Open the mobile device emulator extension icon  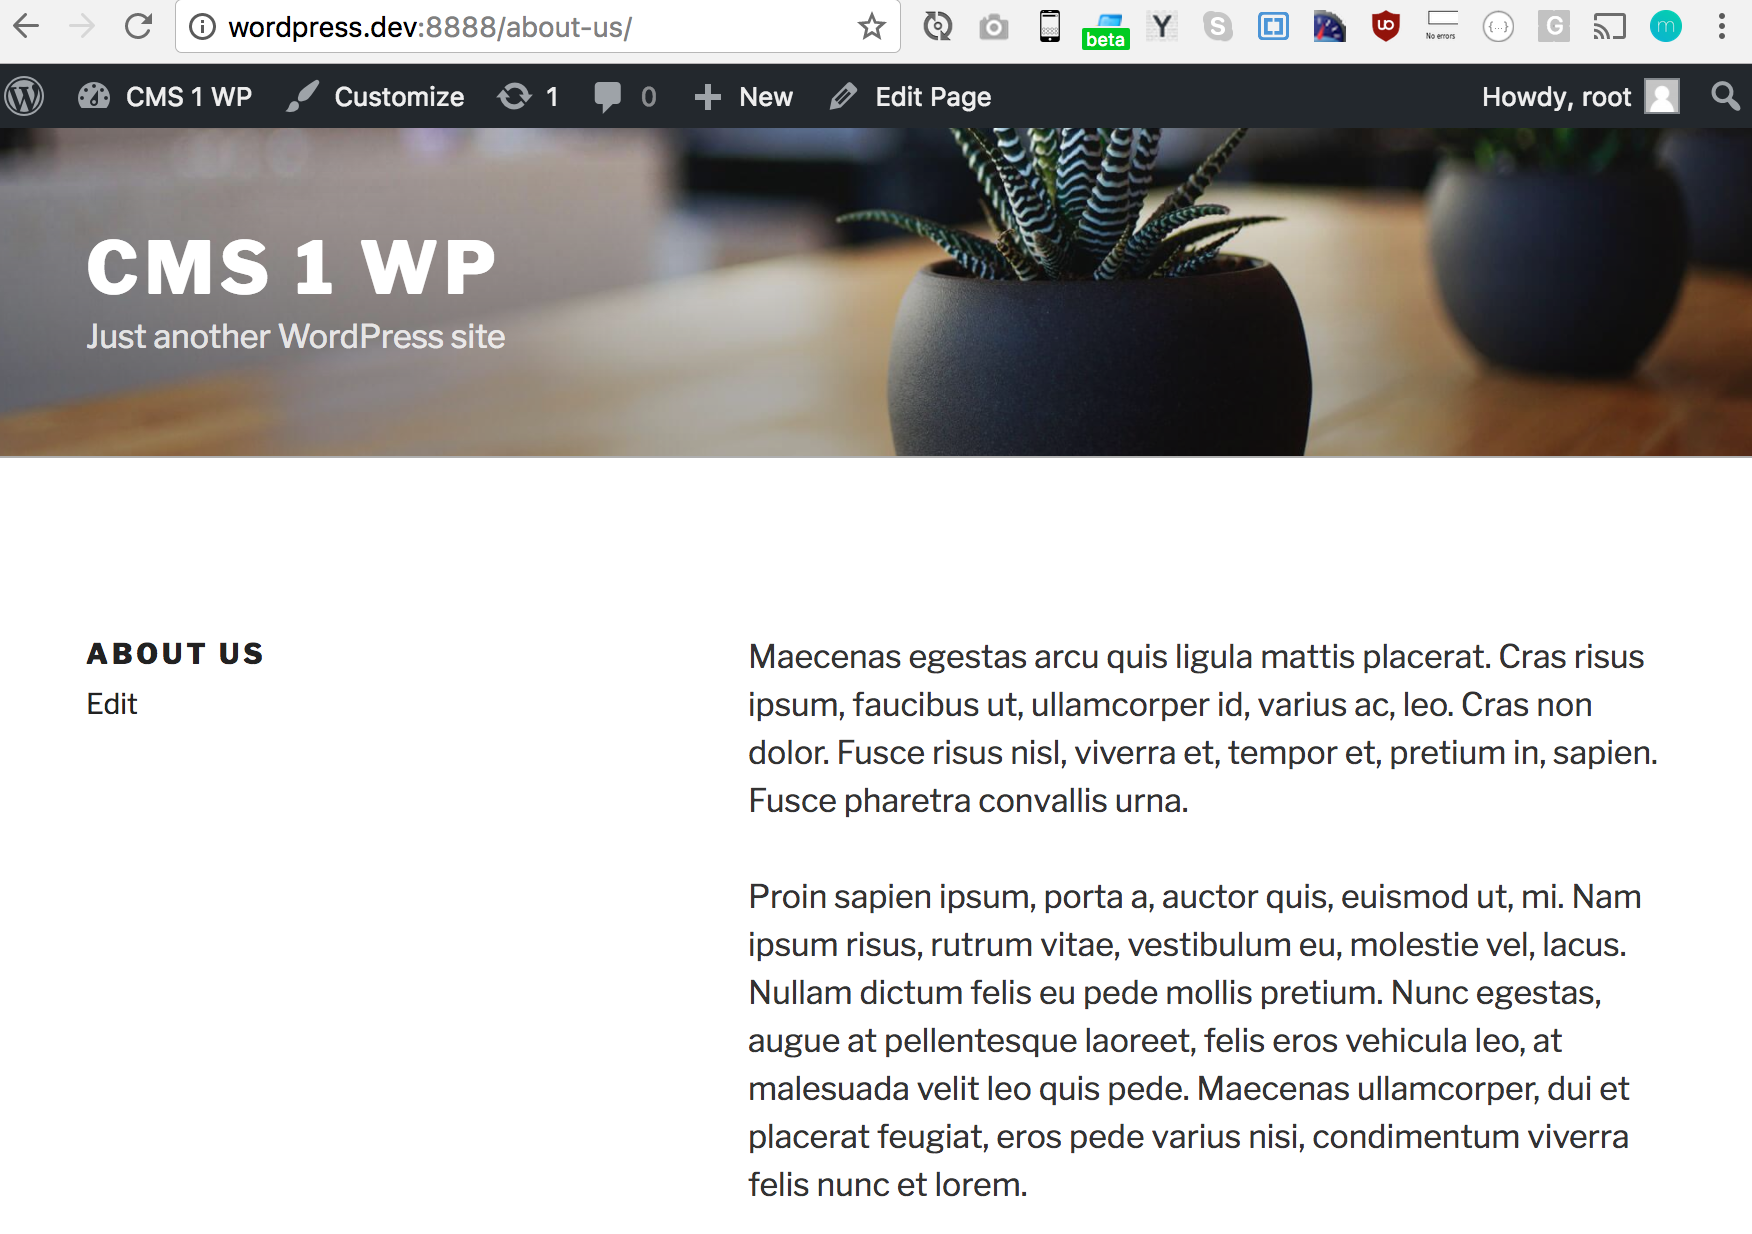(1050, 27)
